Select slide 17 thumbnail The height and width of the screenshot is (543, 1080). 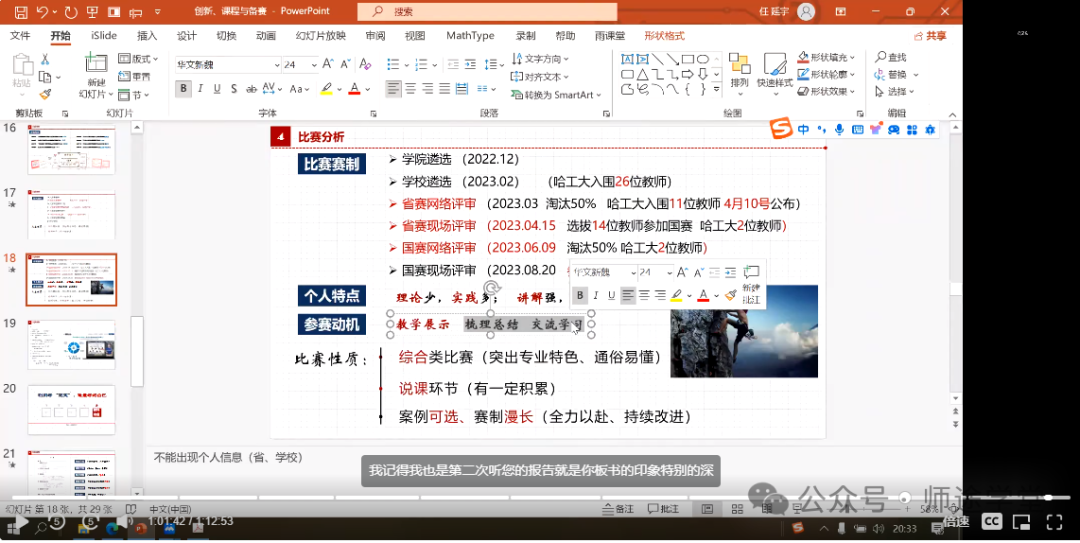point(72,215)
